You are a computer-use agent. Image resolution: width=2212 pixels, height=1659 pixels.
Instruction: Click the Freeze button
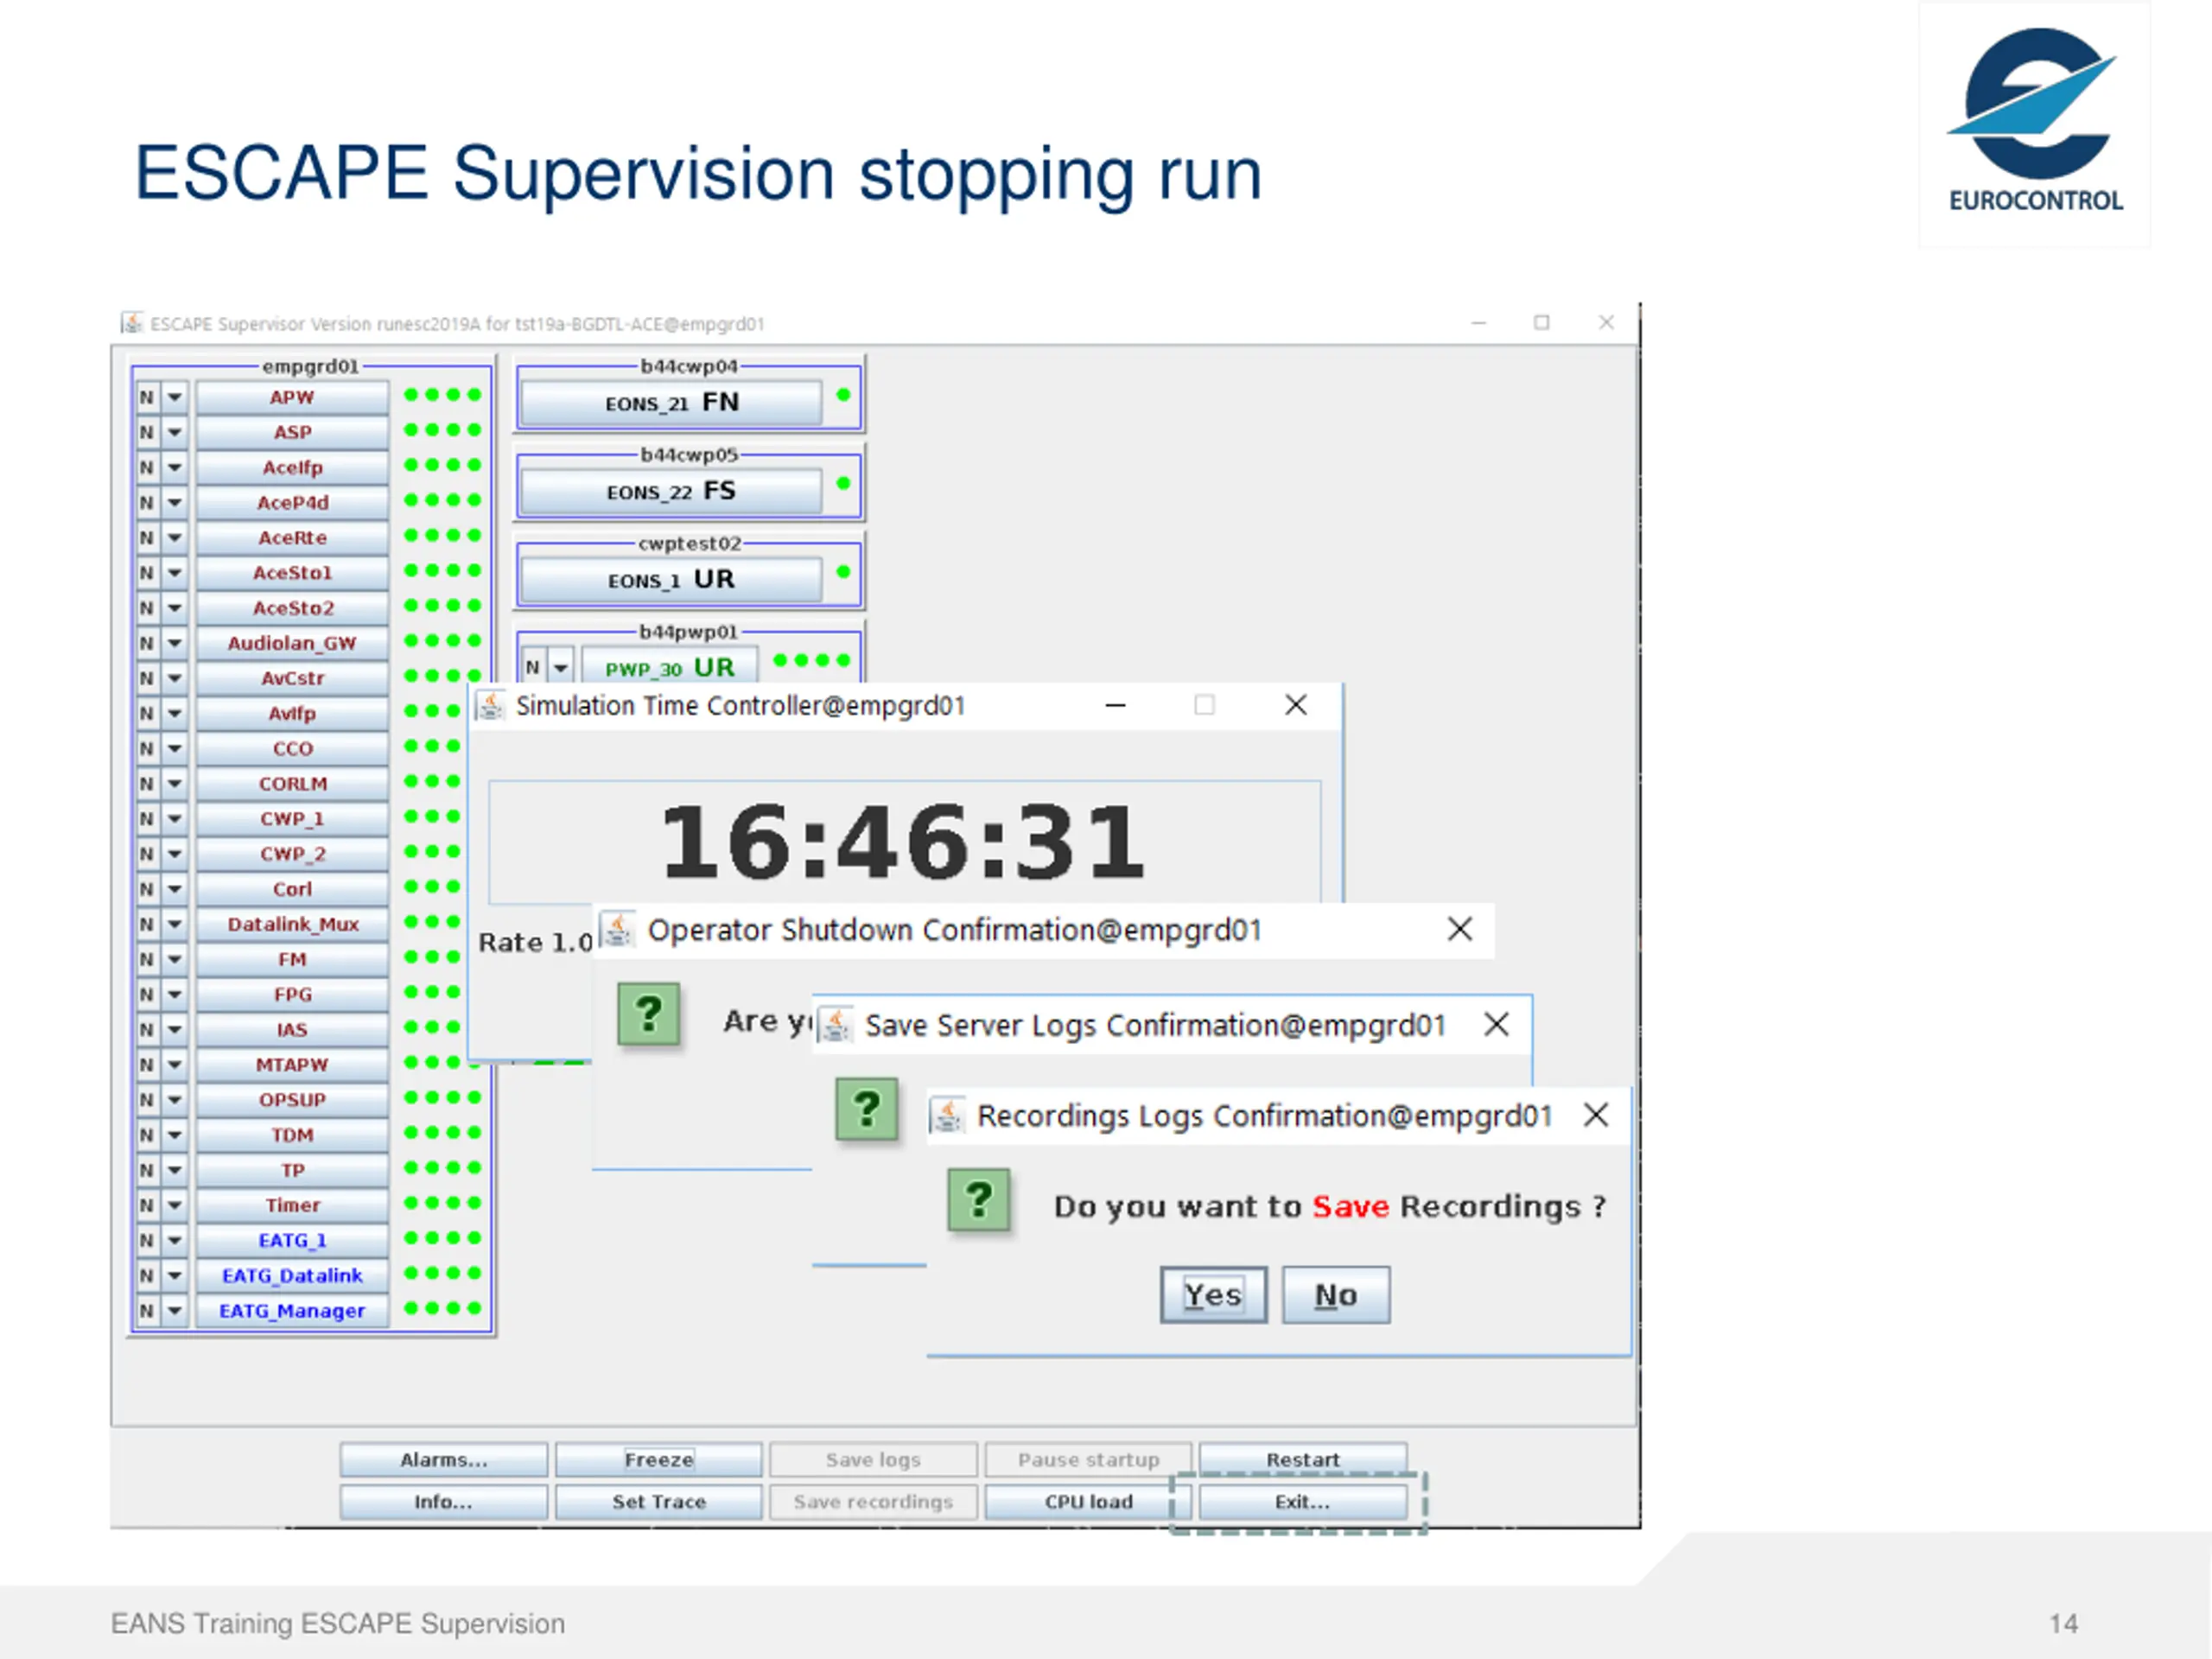click(x=659, y=1460)
